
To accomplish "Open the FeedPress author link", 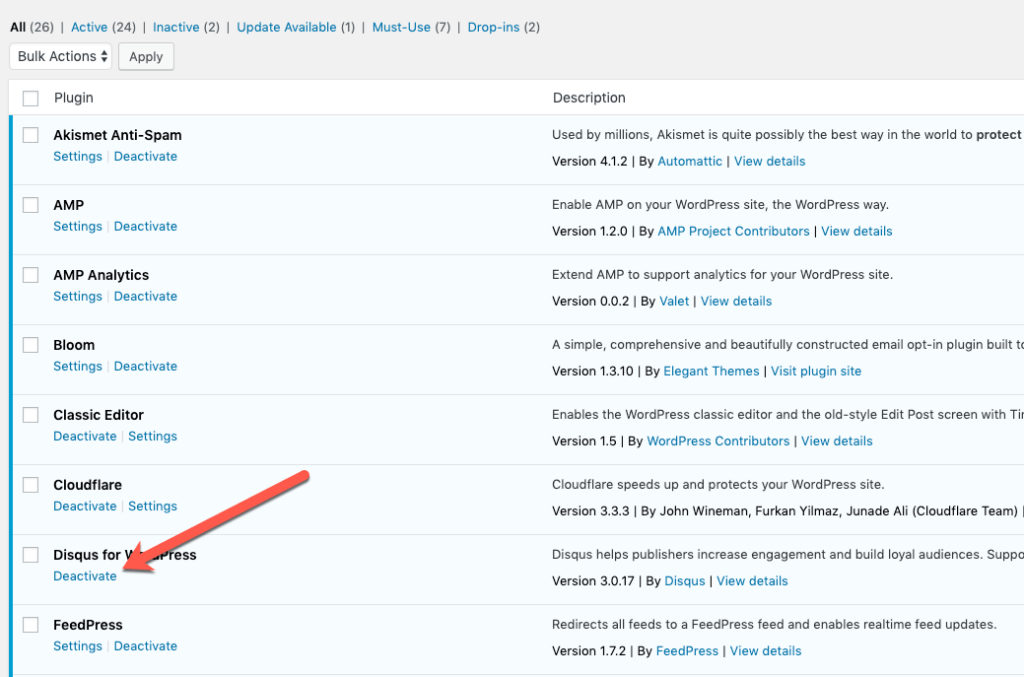I will pos(687,651).
